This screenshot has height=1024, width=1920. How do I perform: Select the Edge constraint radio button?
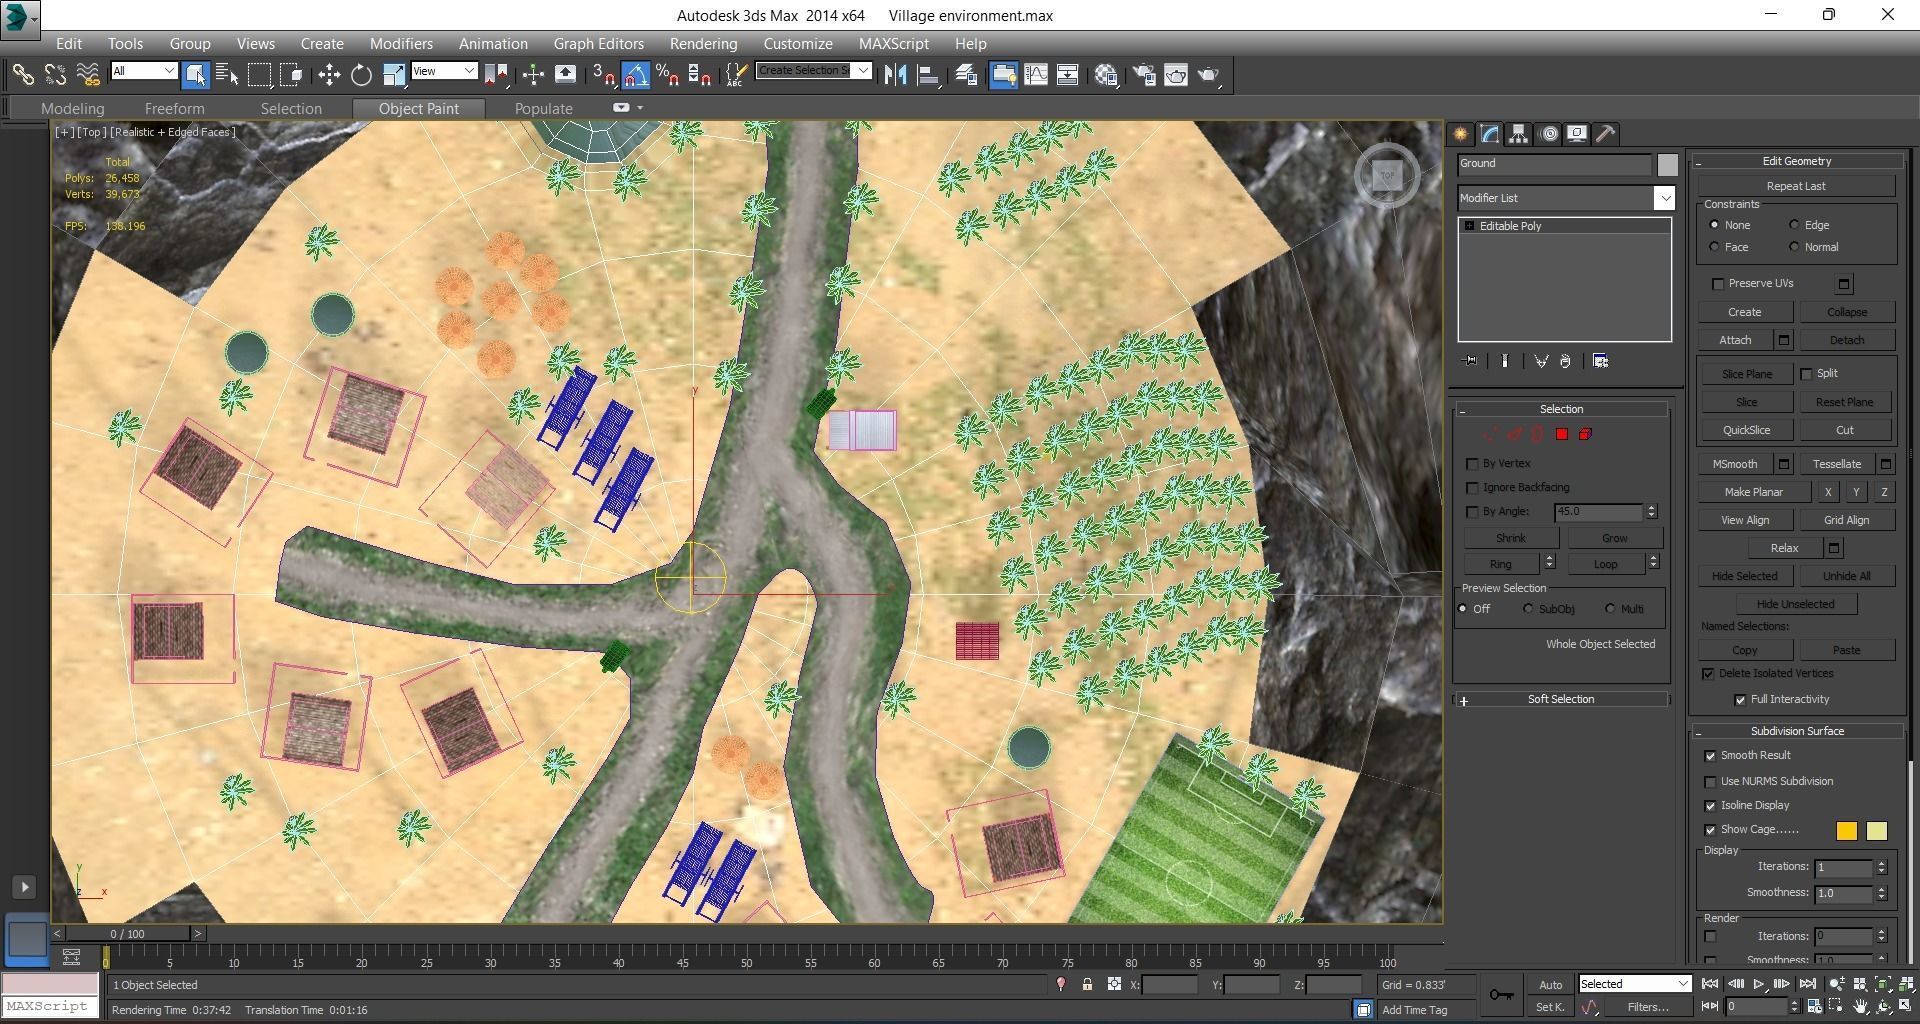coord(1794,225)
